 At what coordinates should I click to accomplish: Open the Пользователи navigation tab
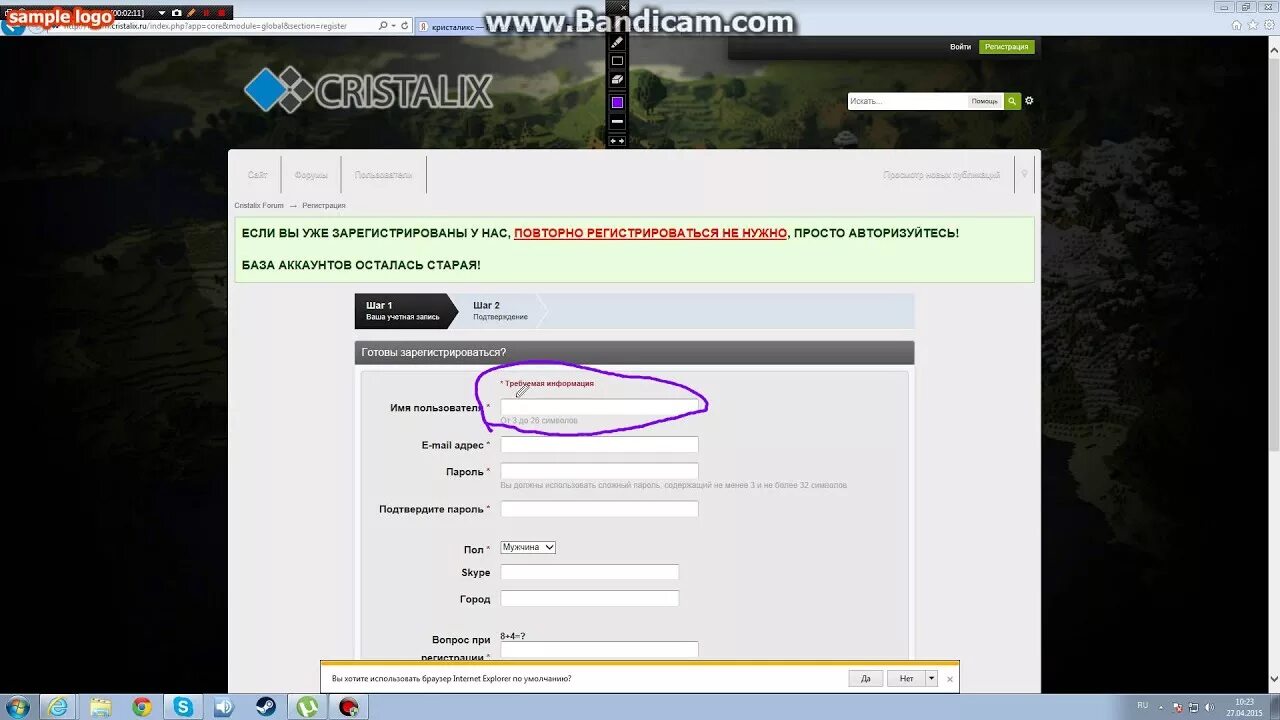383,175
